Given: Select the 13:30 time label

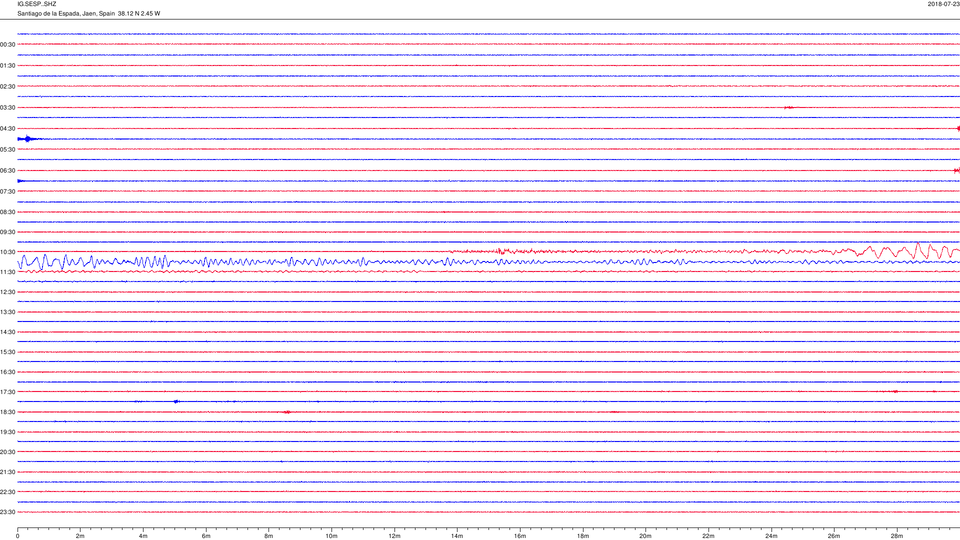Looking at the screenshot, I should [x=8, y=312].
